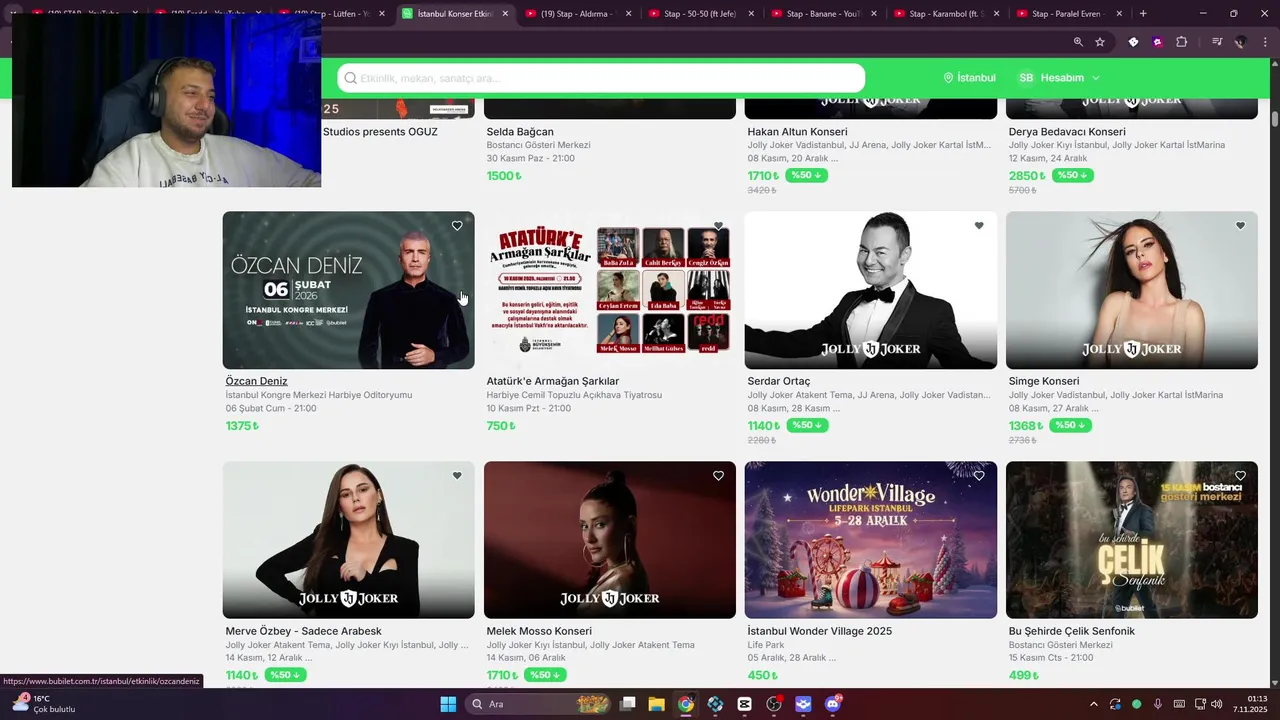
Task: Click the 750₺ price under Atatürk'e Armağan
Action: pos(501,426)
